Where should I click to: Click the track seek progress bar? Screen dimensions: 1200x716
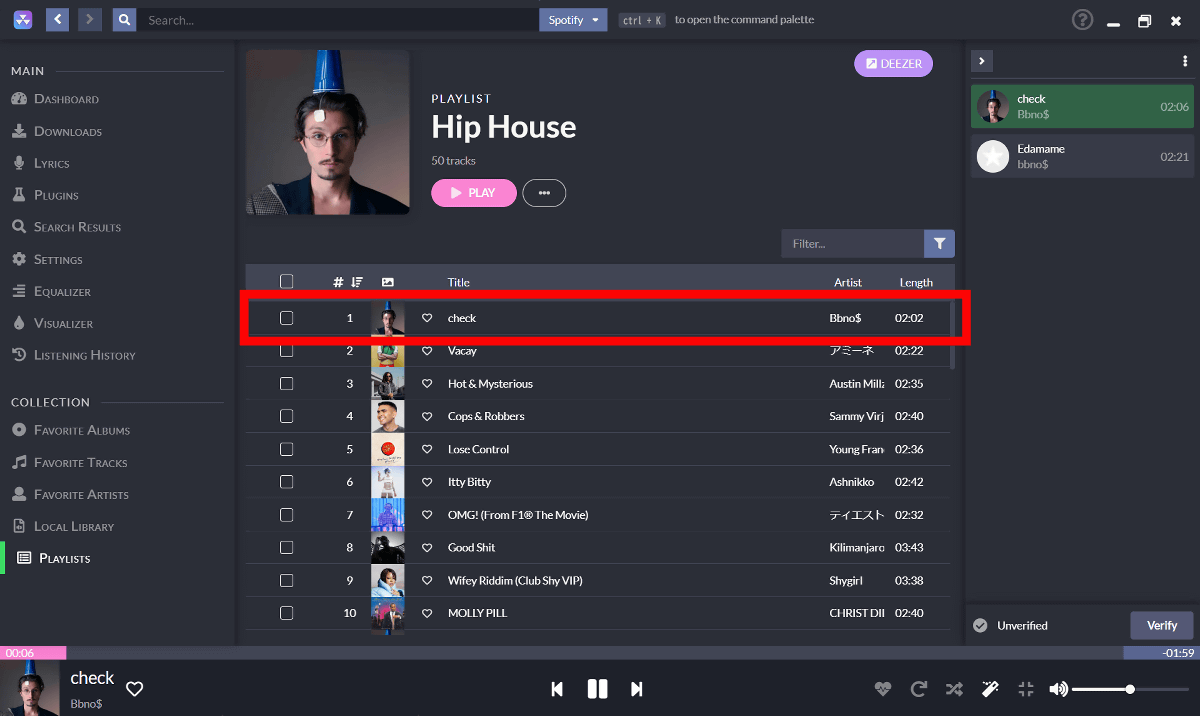600,653
